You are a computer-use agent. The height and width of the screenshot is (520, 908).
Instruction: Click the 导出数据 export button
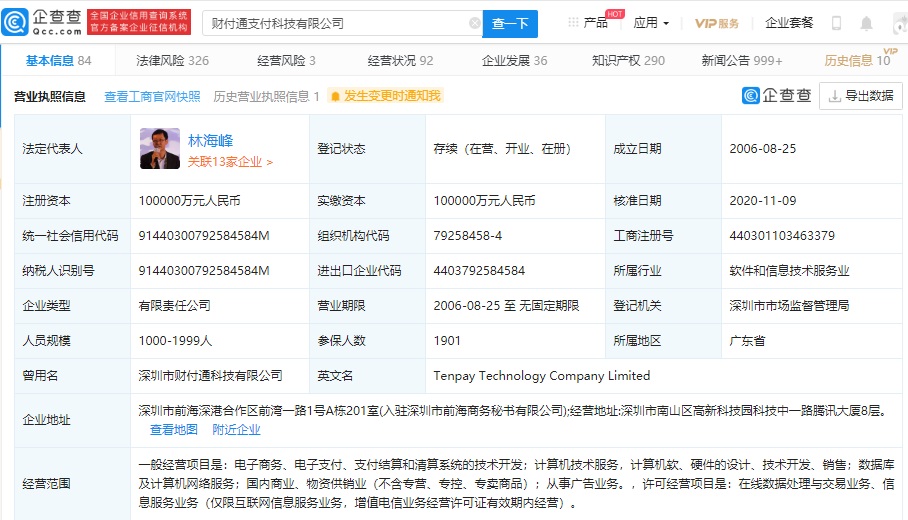click(861, 96)
